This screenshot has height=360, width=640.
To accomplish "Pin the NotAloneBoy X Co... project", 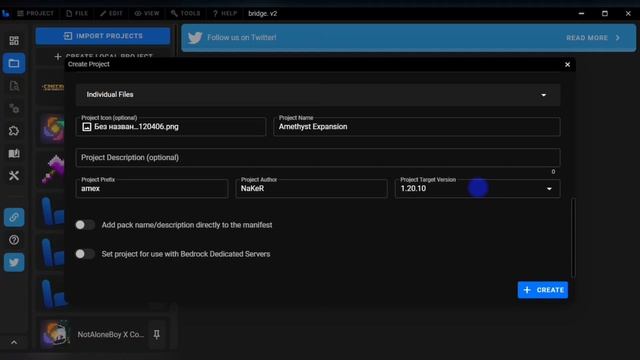I will 157,335.
